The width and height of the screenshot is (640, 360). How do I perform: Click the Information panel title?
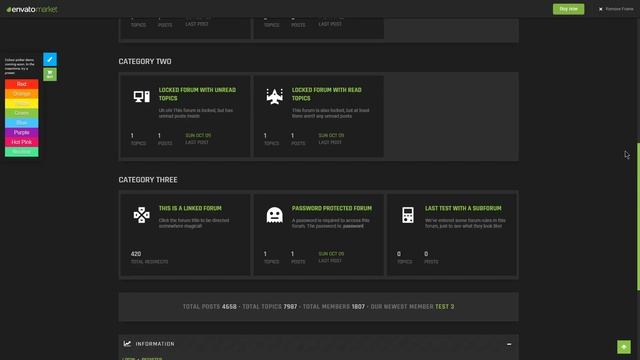[x=155, y=344]
